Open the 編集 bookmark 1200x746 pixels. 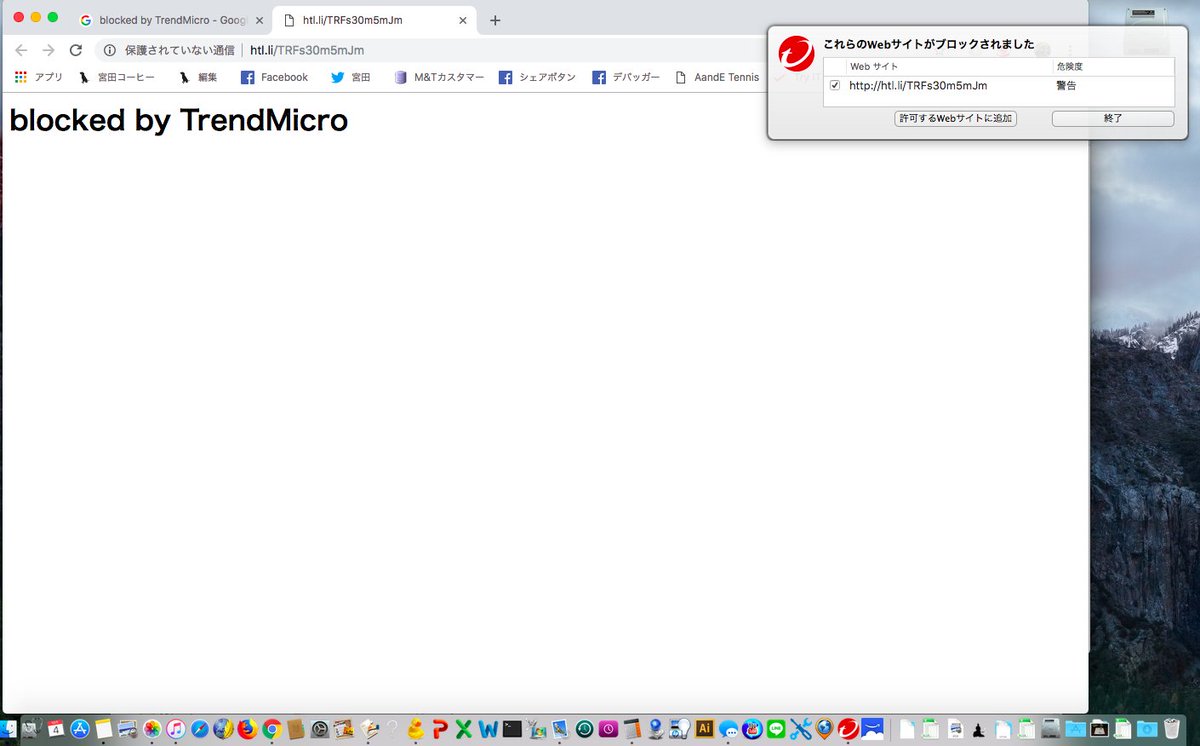[197, 77]
